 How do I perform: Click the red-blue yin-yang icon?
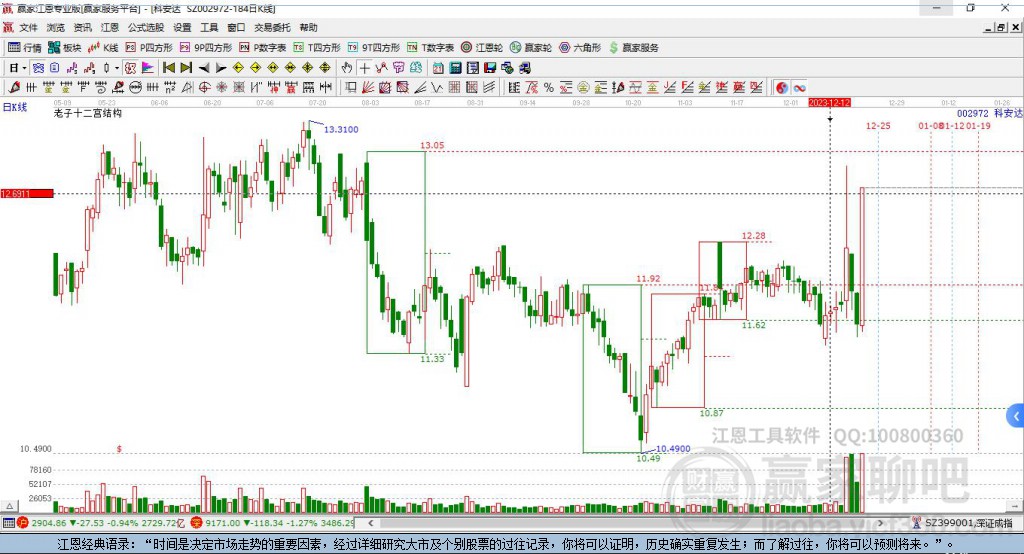point(782,88)
